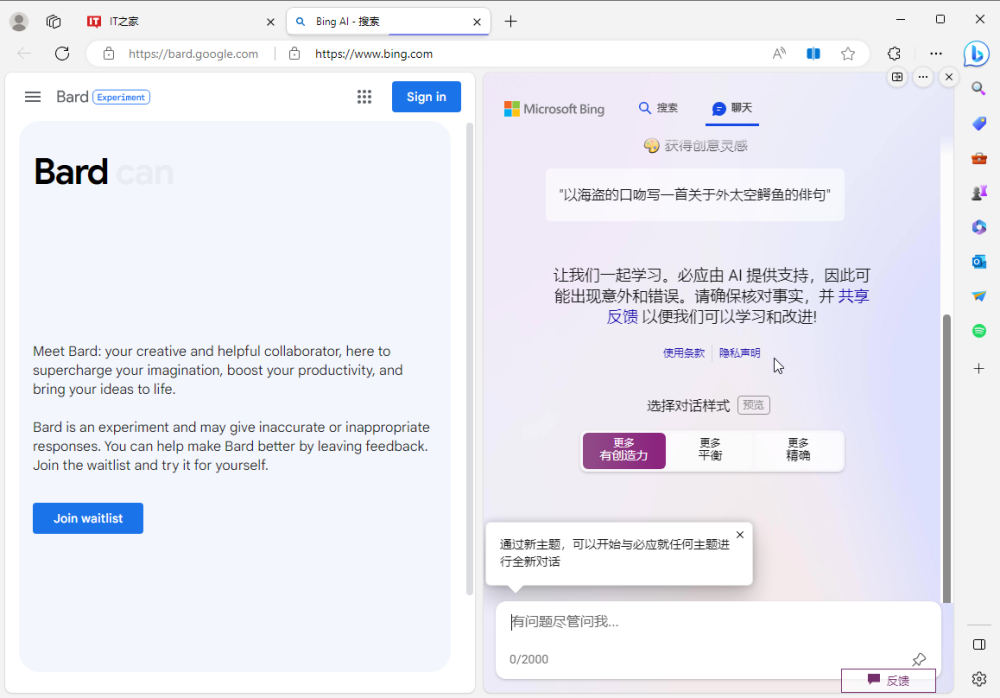
Task: Click the Sign in button
Action: point(426,97)
